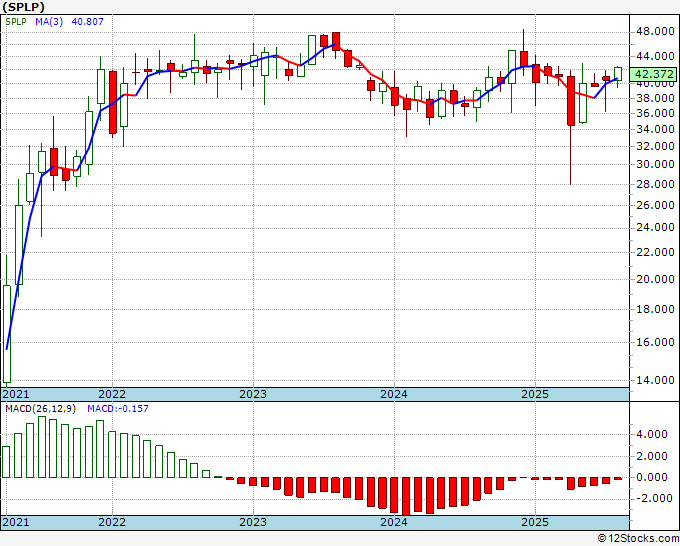This screenshot has width=680, height=546.
Task: Click the 2.000 MACD axis label
Action: click(x=652, y=456)
